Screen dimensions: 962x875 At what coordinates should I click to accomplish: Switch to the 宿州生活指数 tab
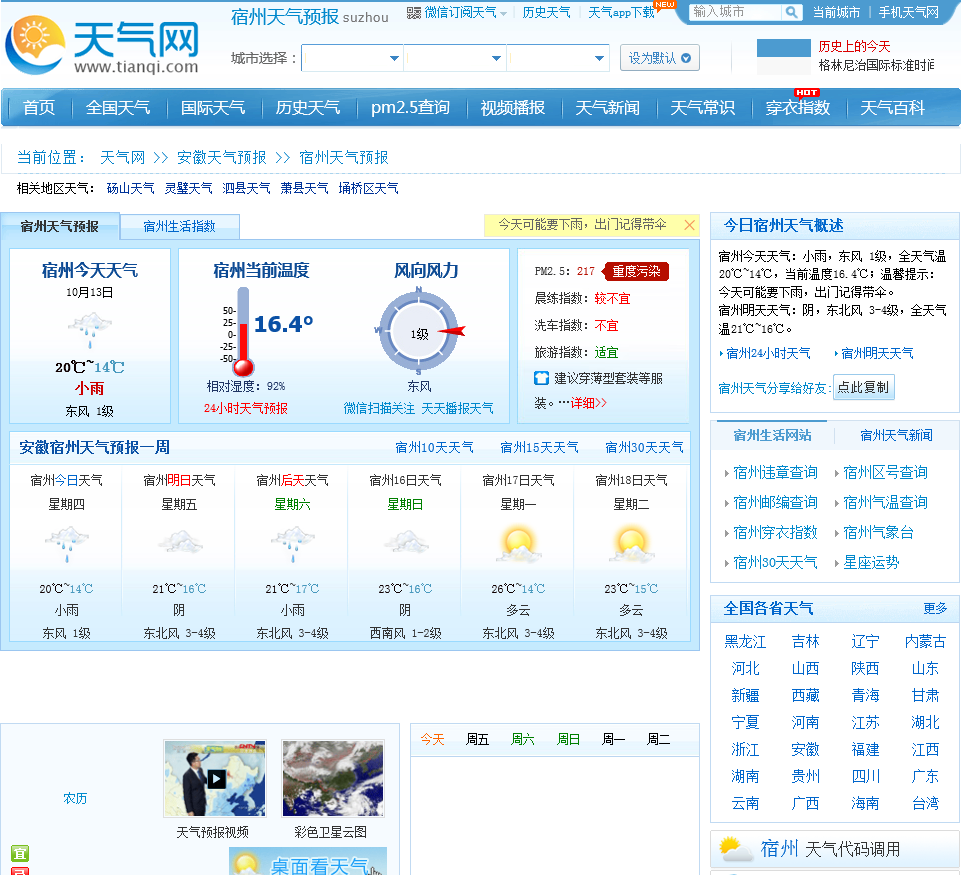pos(179,226)
